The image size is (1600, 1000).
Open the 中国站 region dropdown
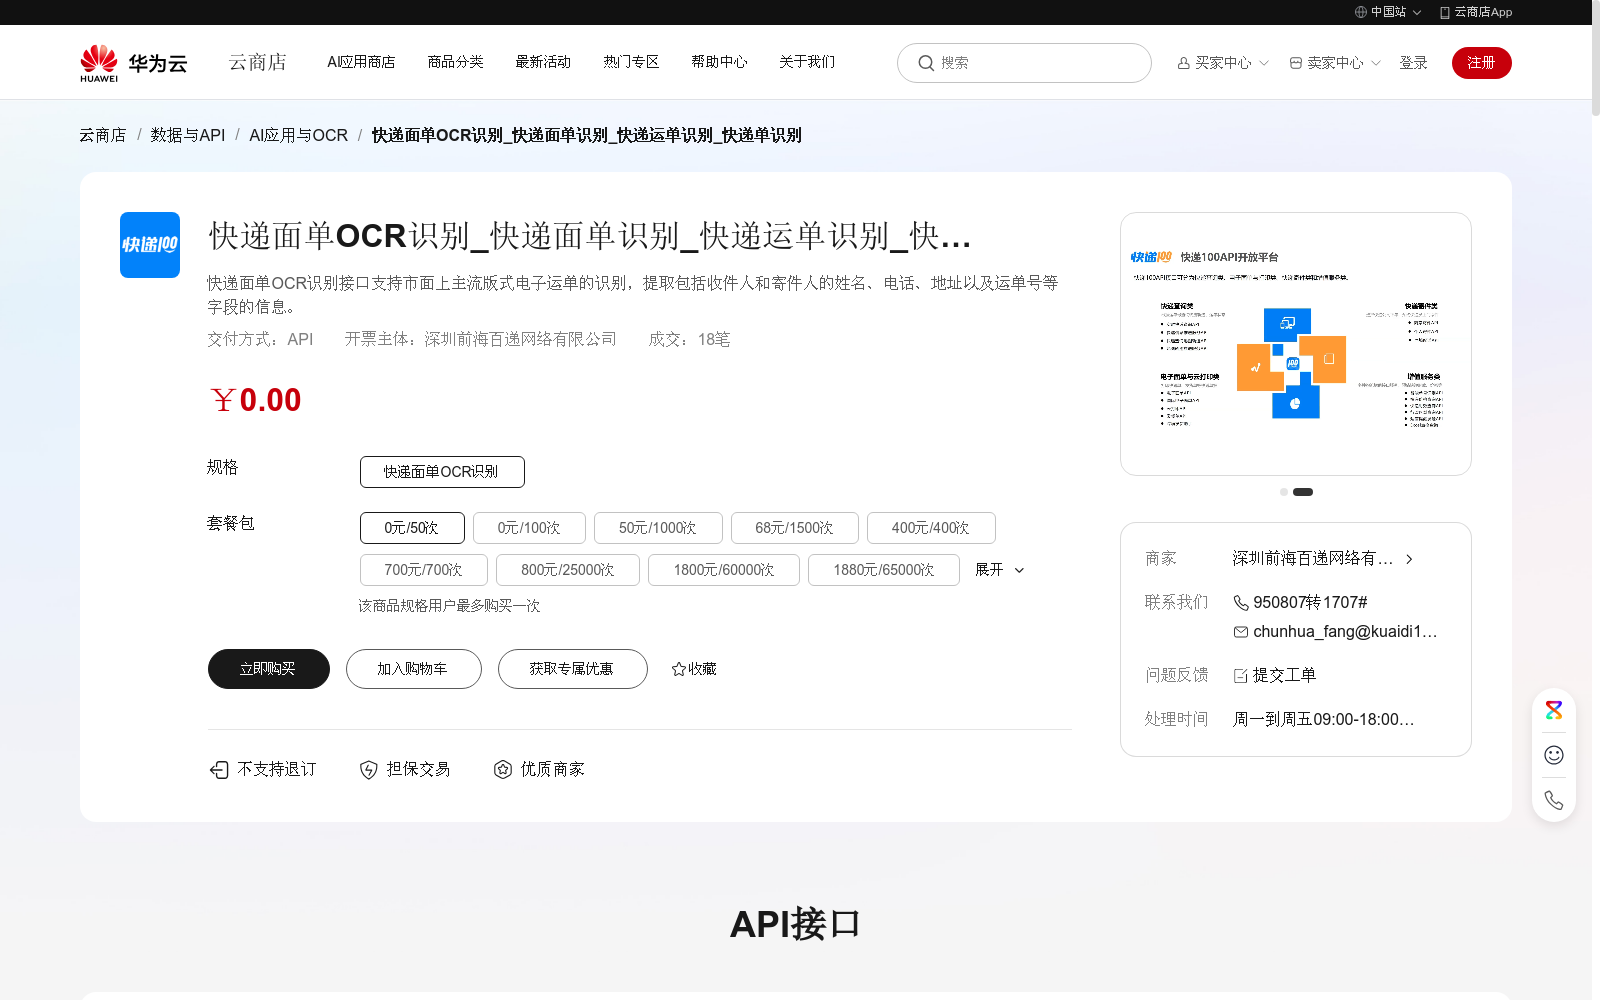point(1388,12)
